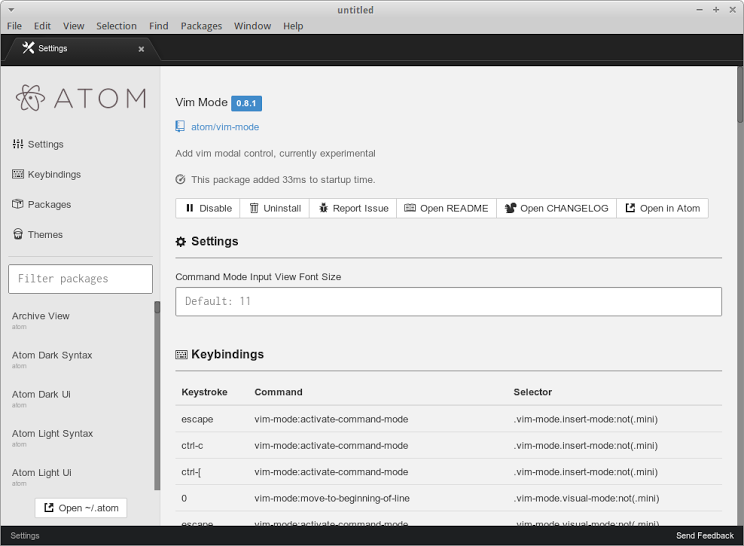Open the File menu
This screenshot has width=744, height=546.
pyautogui.click(x=14, y=26)
